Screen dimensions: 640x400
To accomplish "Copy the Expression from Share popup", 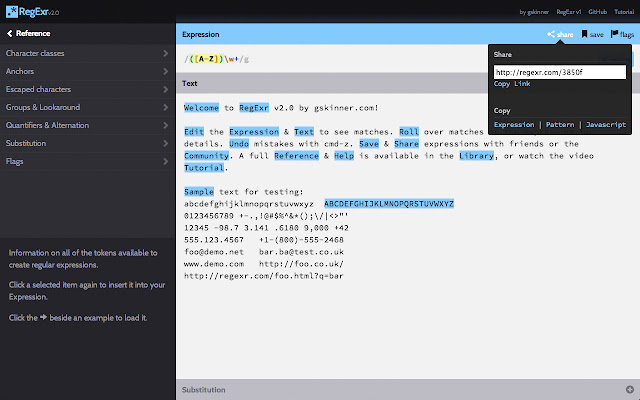I will (514, 125).
